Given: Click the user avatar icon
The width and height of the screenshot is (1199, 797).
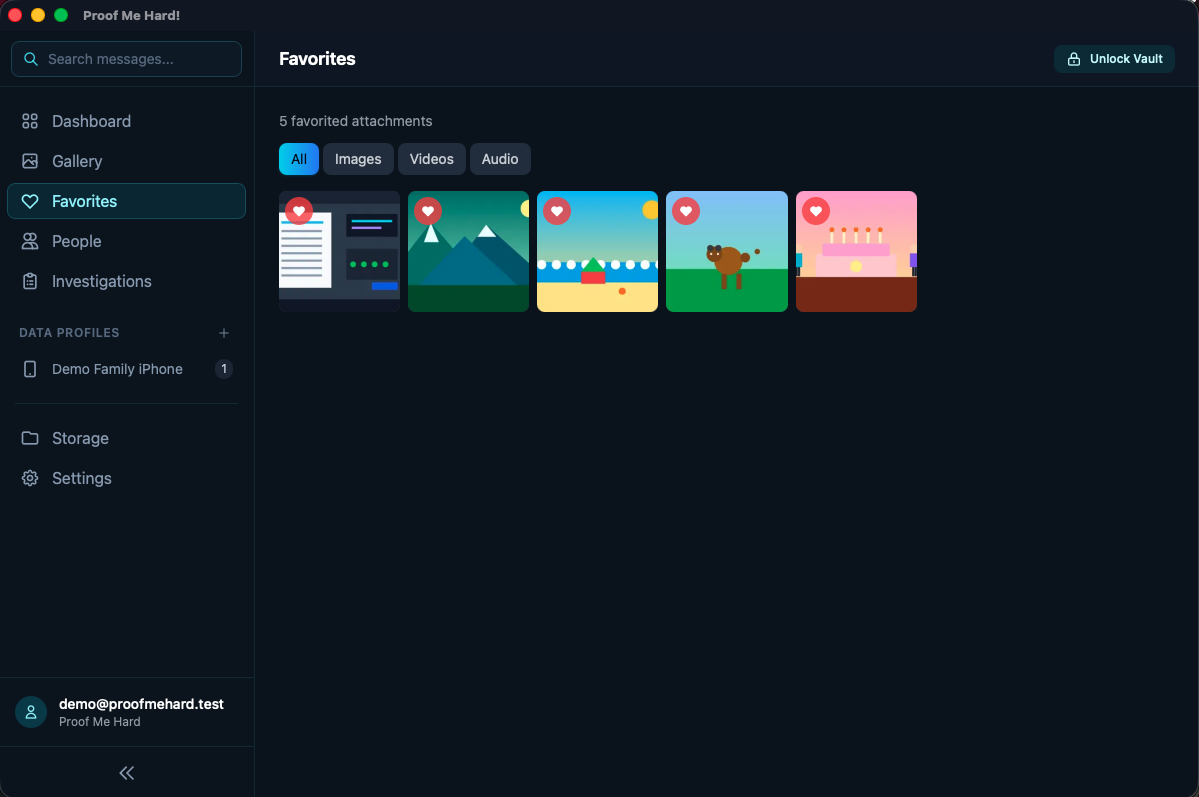Looking at the screenshot, I should click(x=31, y=712).
